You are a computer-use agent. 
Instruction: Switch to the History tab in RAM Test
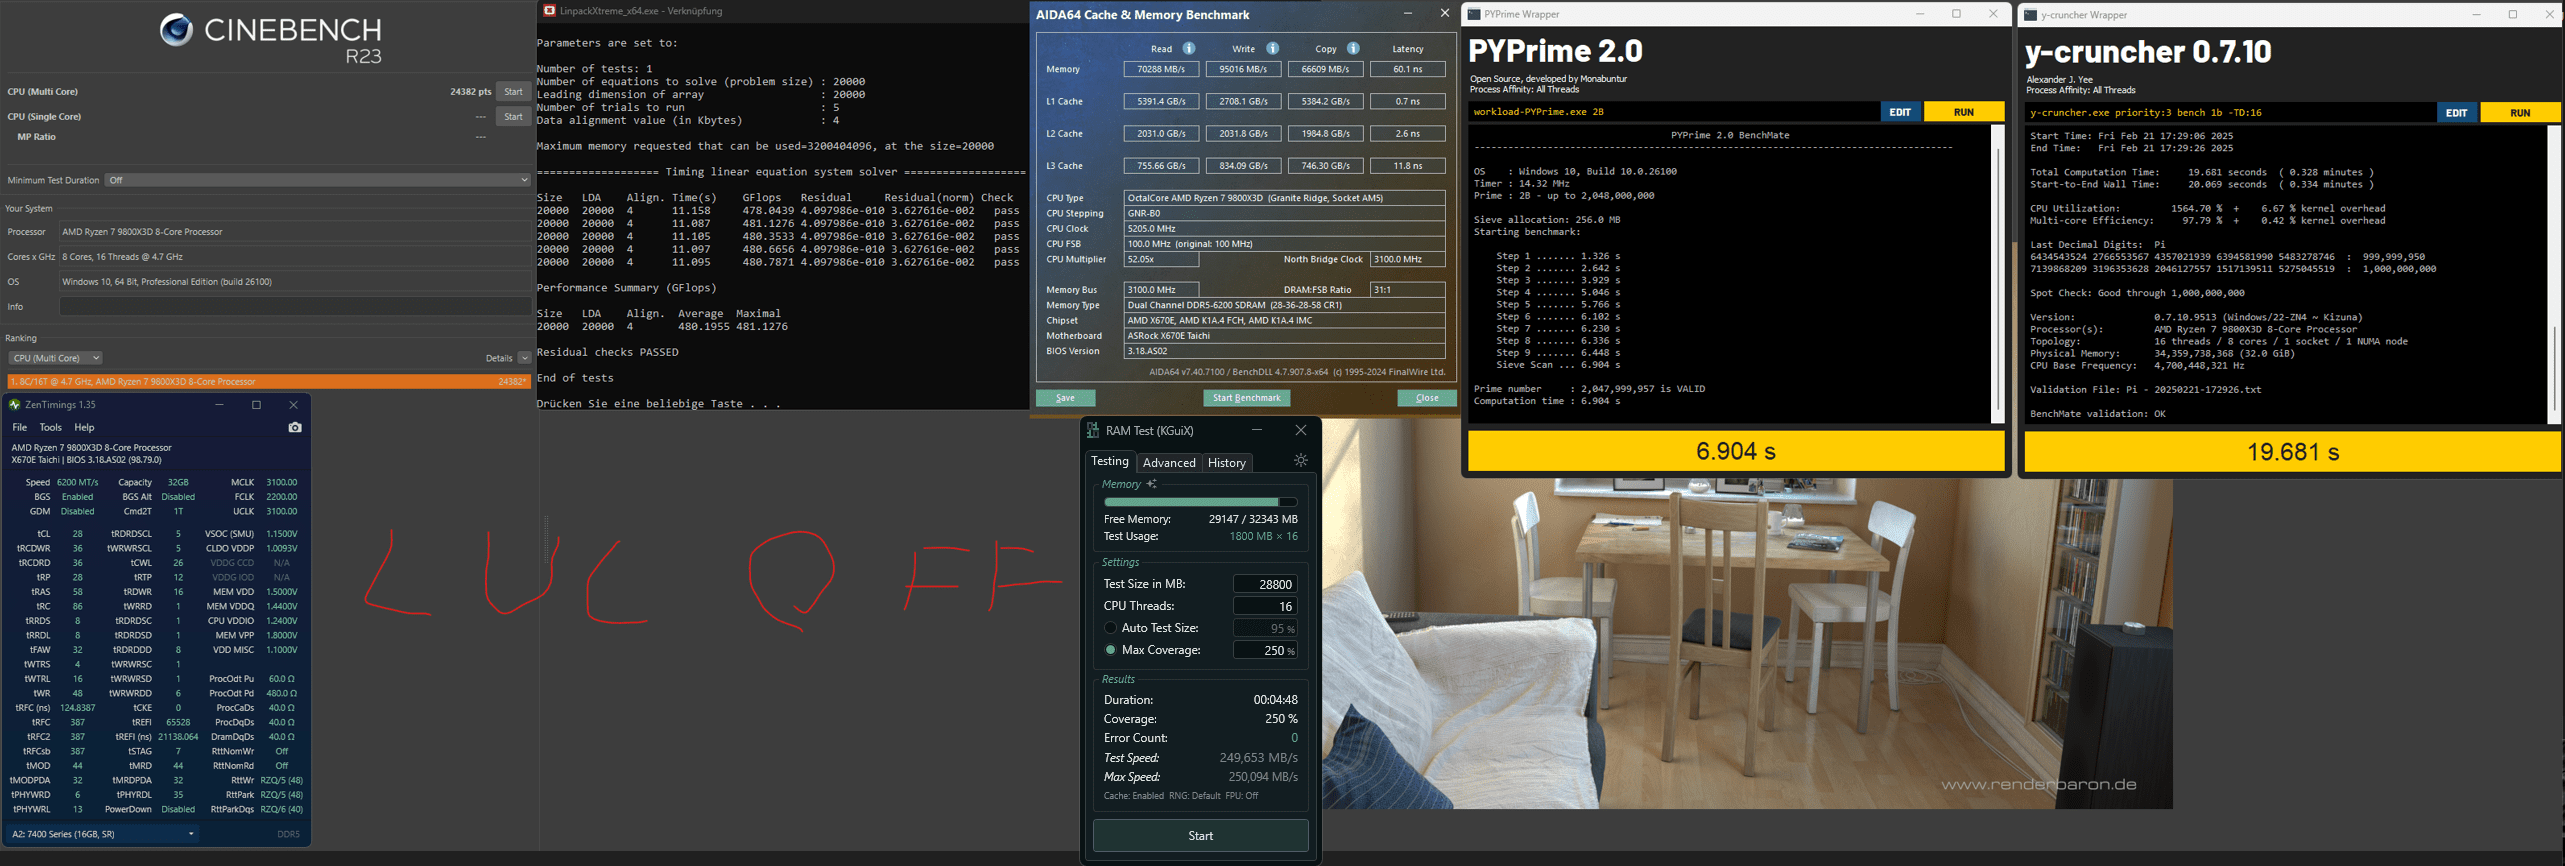(1227, 462)
